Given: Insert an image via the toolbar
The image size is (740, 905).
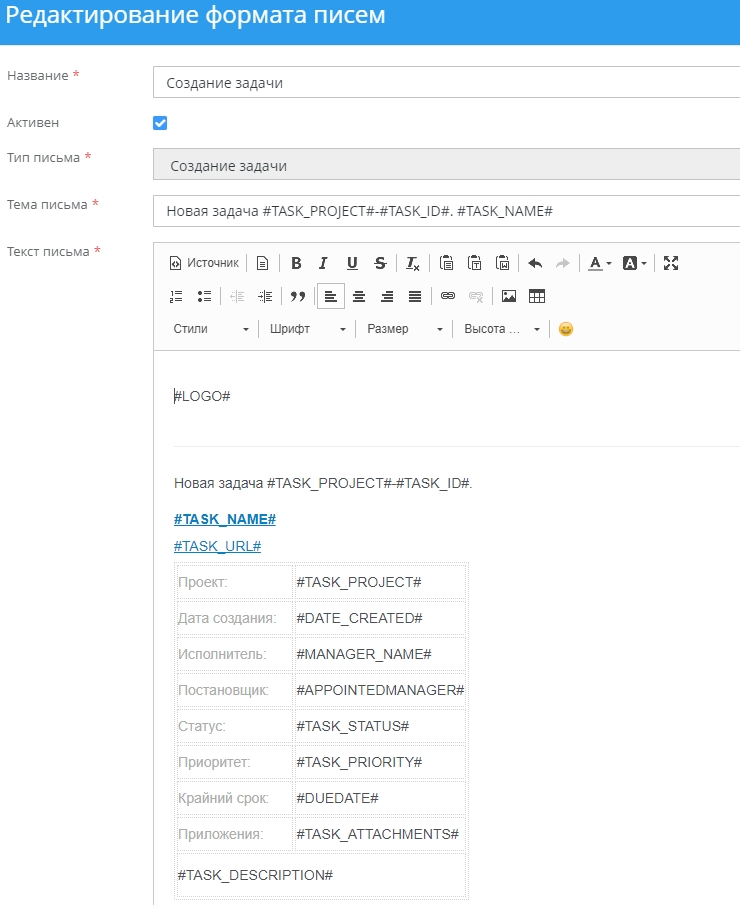Looking at the screenshot, I should click(509, 296).
